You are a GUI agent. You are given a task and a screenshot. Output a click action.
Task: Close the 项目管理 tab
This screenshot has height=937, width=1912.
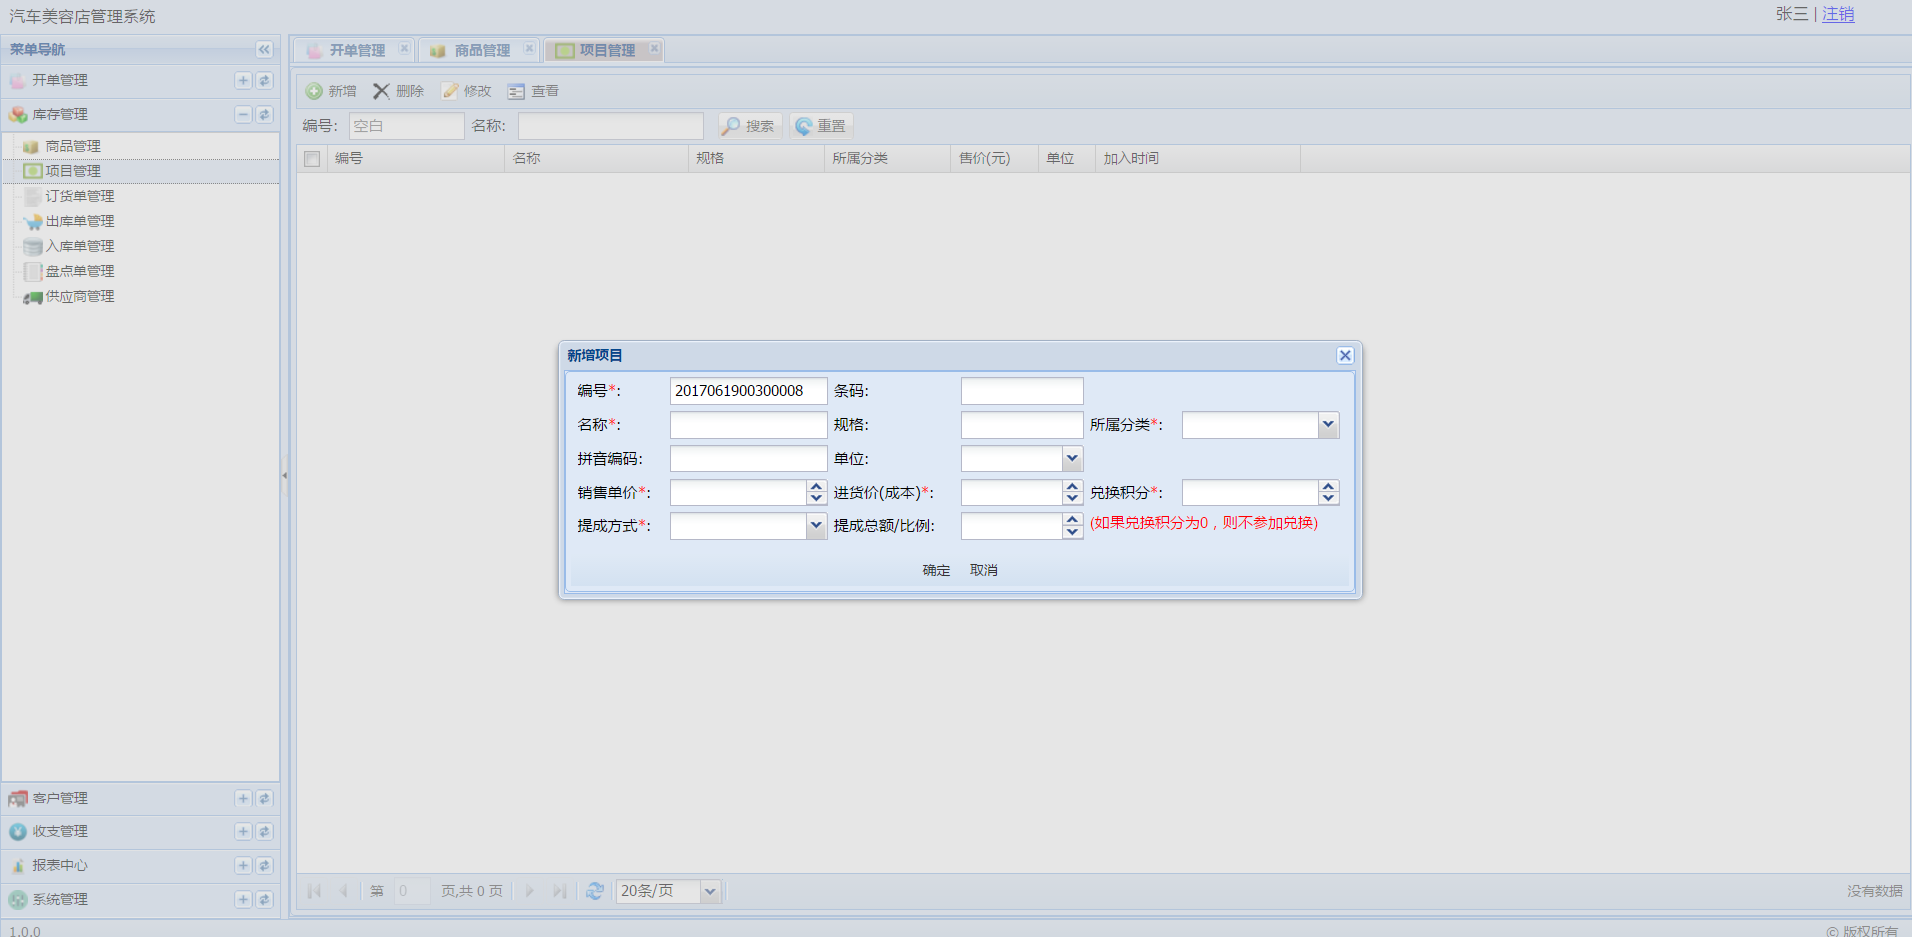tap(654, 48)
